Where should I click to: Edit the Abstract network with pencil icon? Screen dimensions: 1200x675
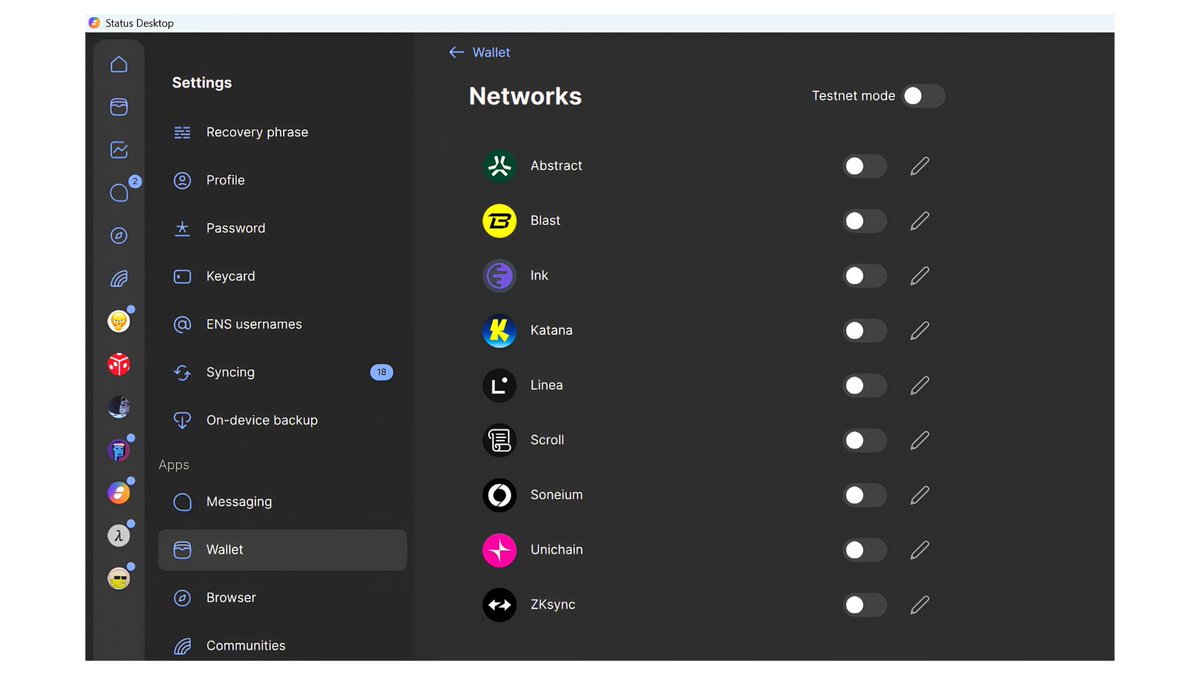[x=920, y=166]
